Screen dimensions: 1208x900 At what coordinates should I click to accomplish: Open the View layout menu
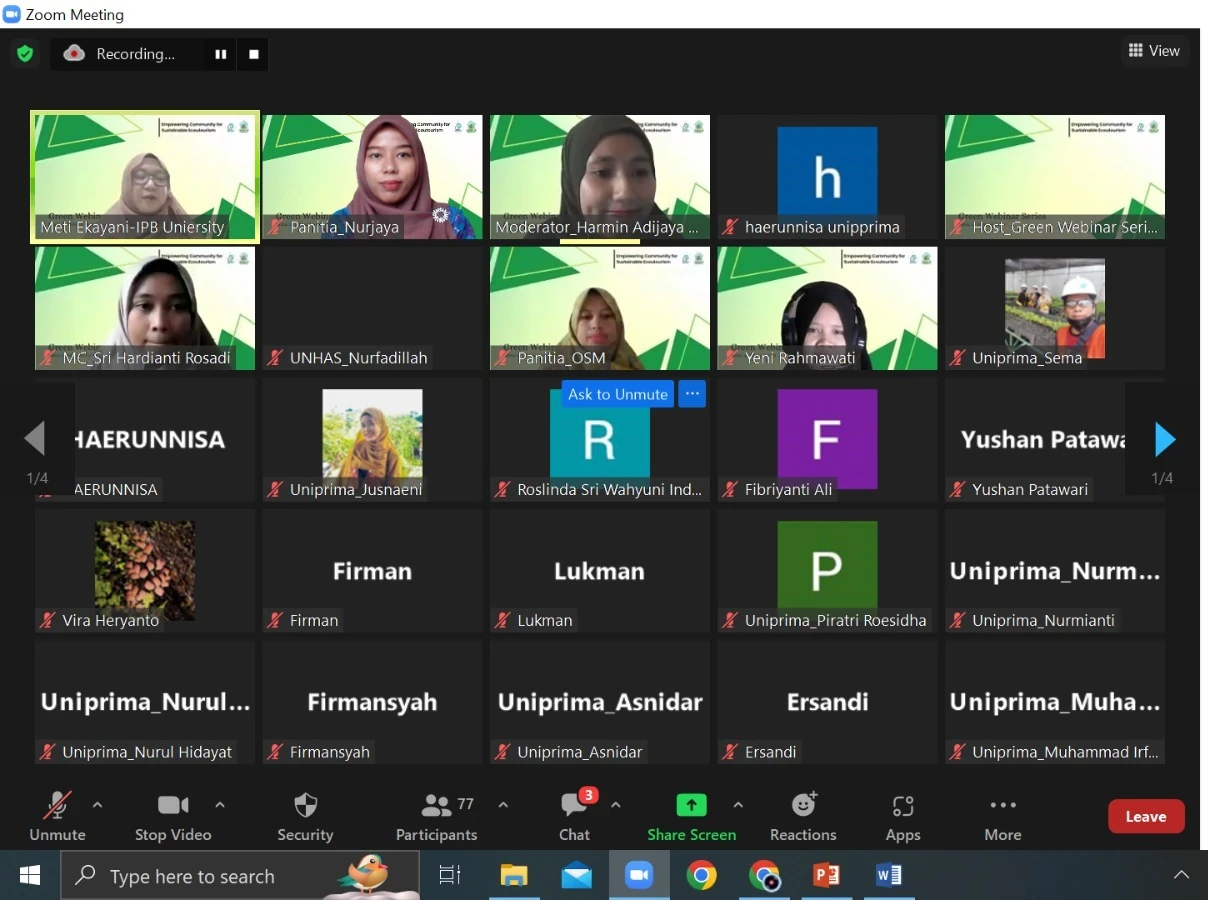point(1154,51)
